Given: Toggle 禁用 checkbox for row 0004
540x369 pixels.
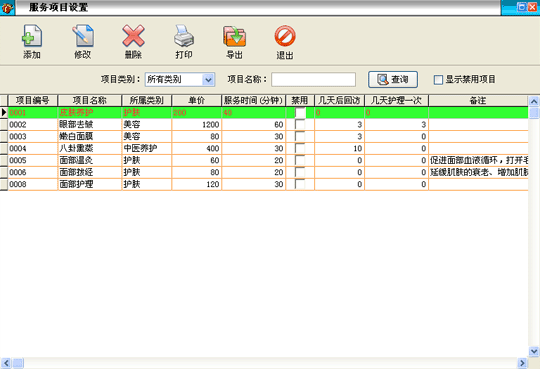Looking at the screenshot, I should click(x=300, y=148).
